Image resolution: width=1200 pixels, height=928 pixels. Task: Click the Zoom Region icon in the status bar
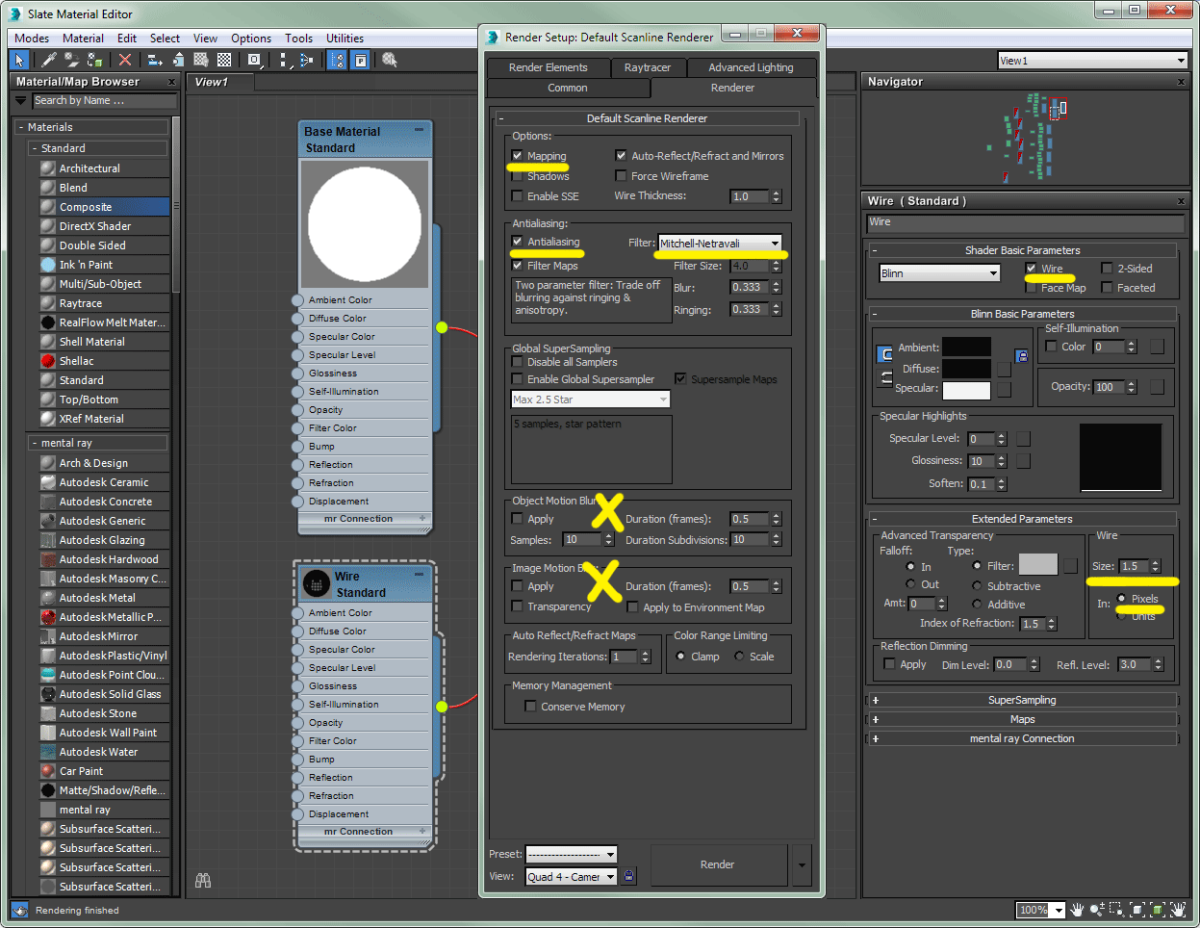click(x=1116, y=910)
